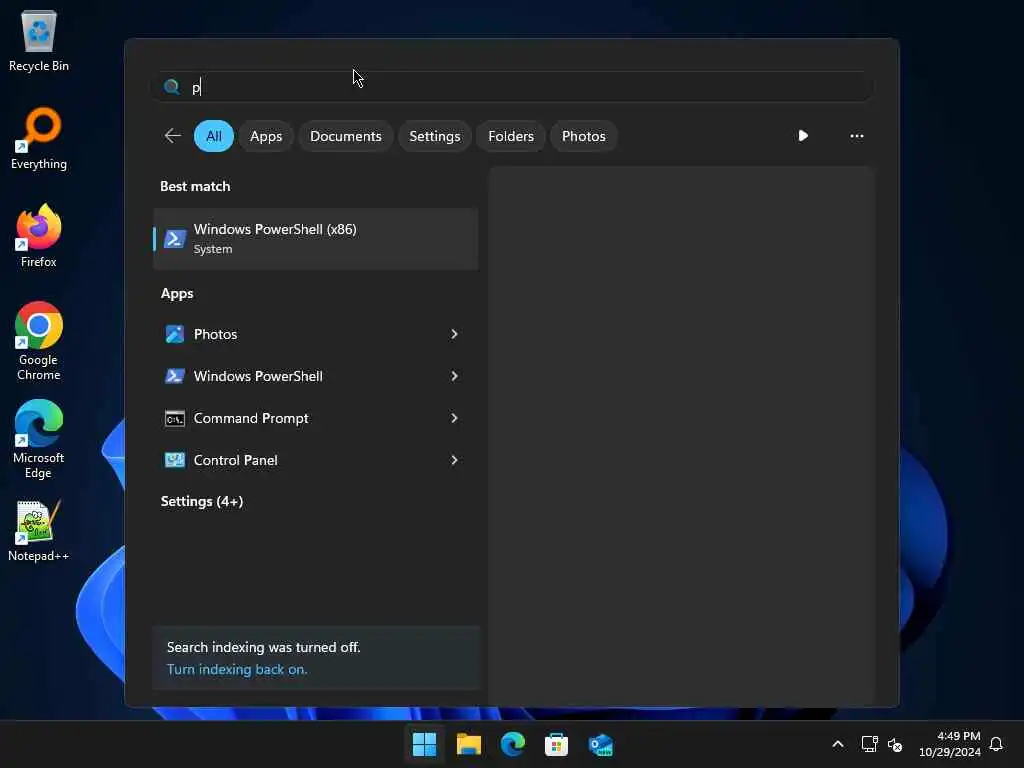Click the "Apps" section heading

pos(177,294)
